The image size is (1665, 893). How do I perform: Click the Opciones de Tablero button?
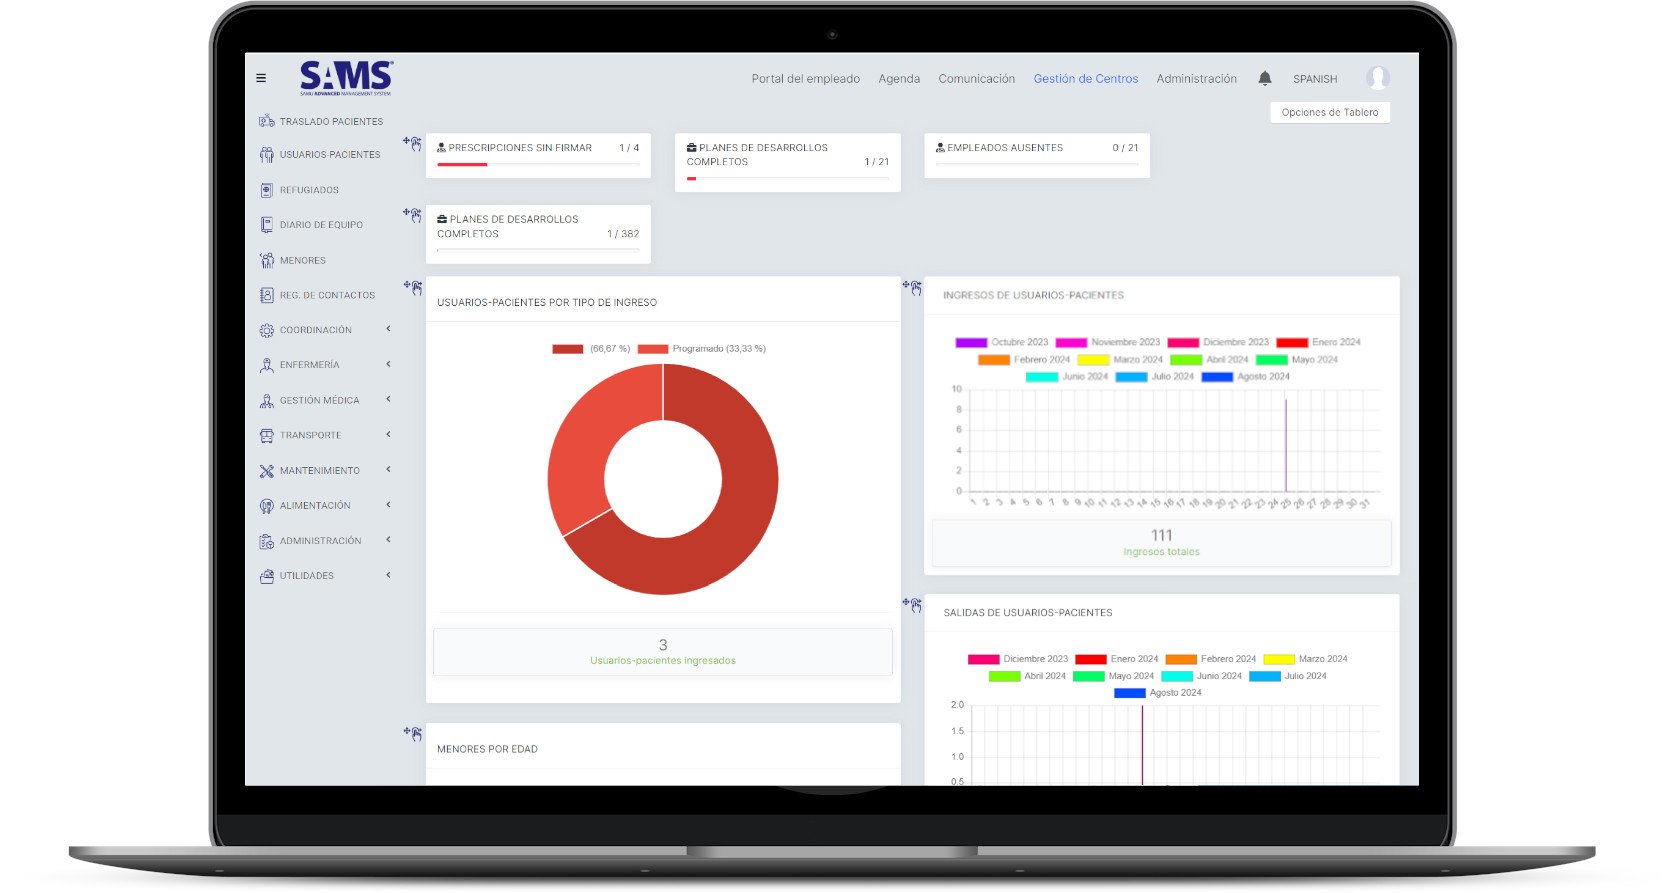1330,112
